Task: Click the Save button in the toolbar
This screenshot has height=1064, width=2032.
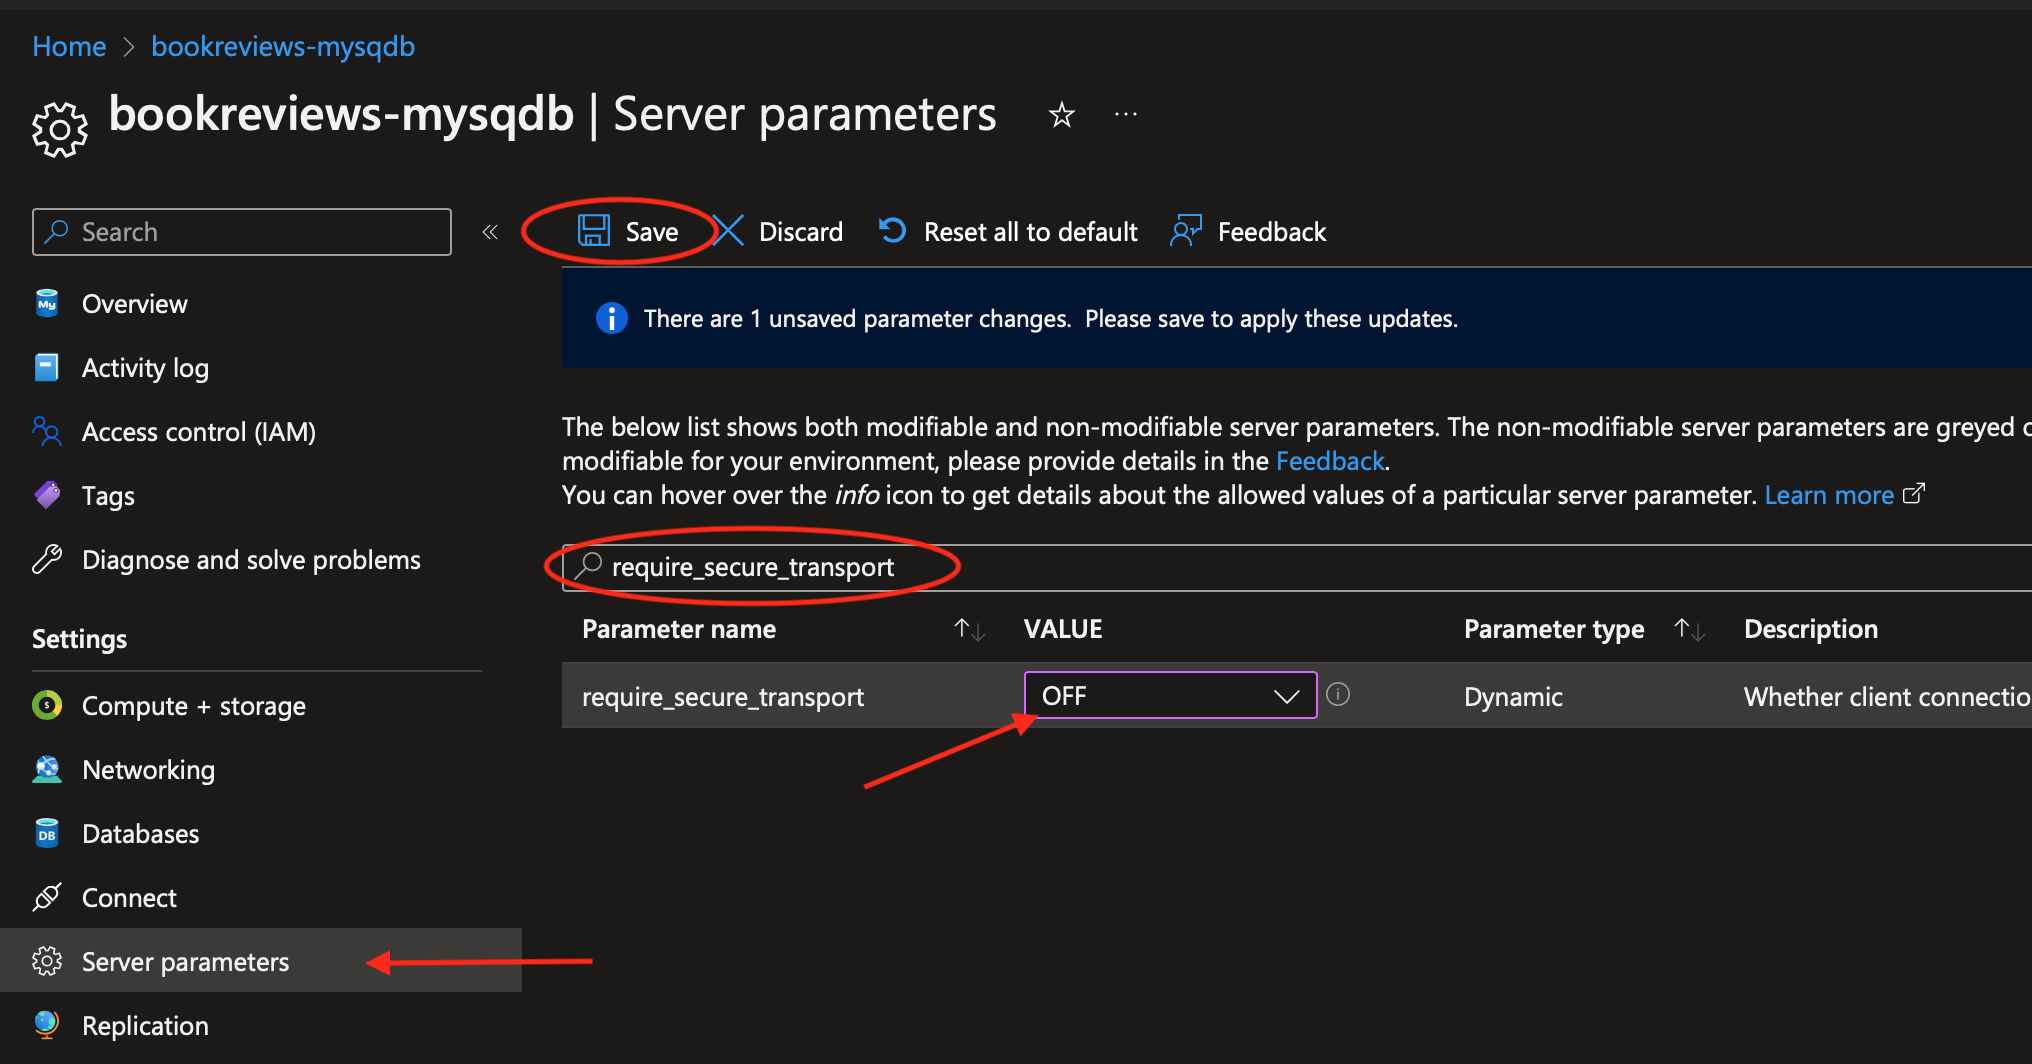Action: coord(628,232)
